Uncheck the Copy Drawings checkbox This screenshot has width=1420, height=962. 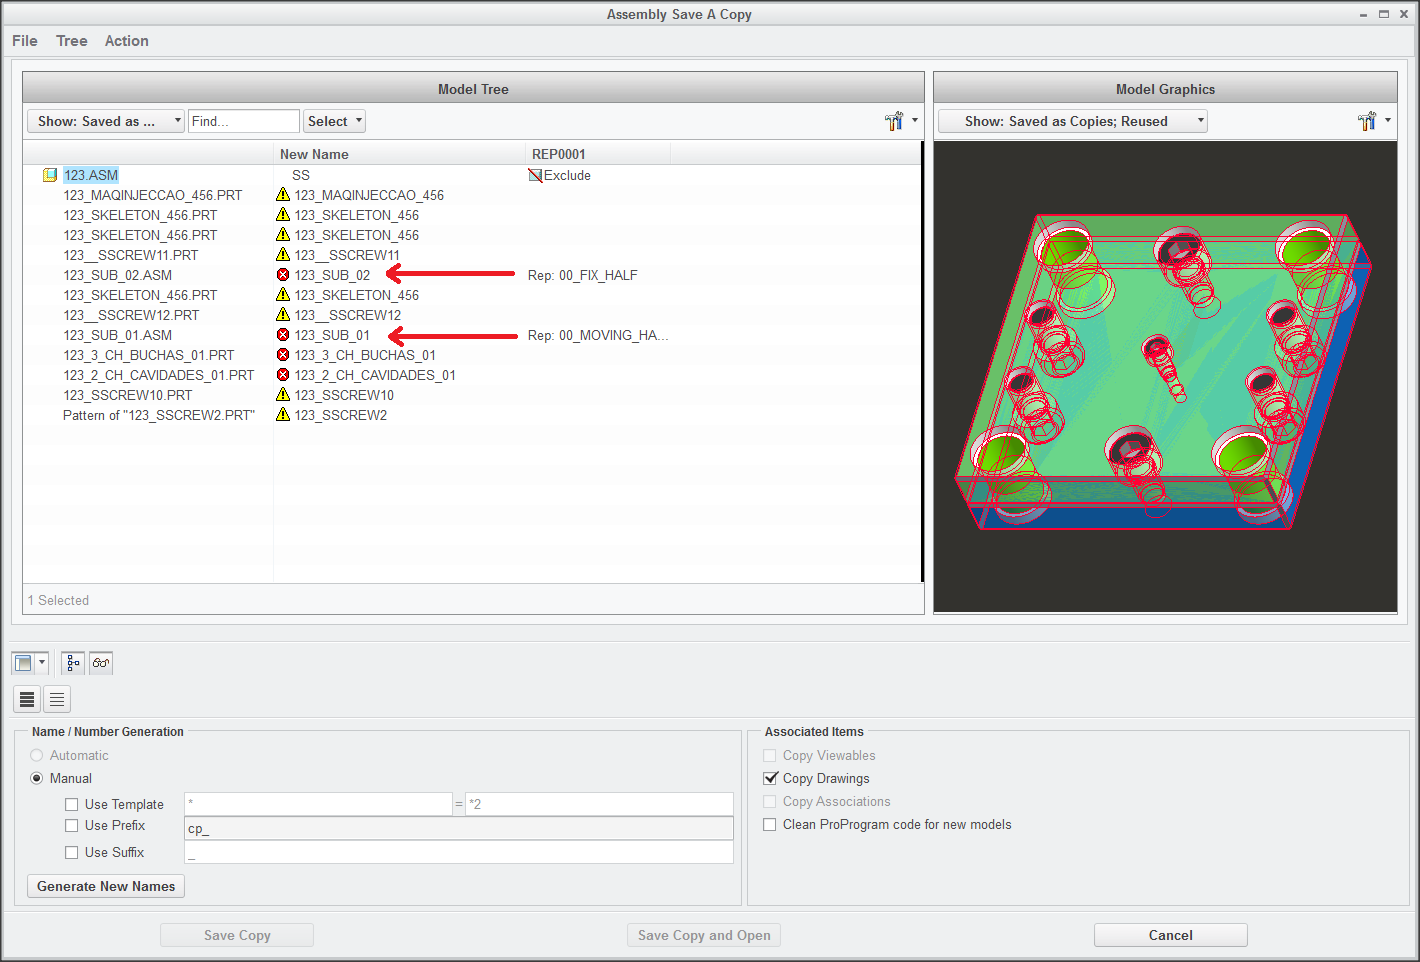[x=770, y=778]
